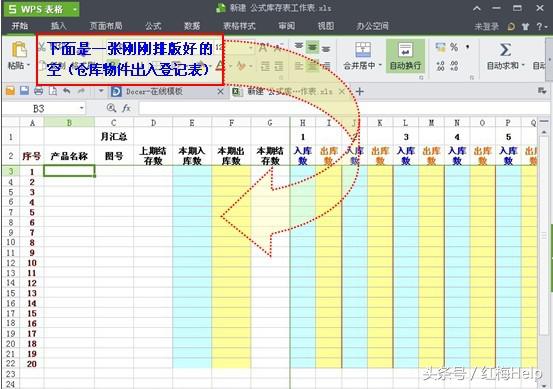Open print preview from quick toolbar
The height and width of the screenshot is (389, 553).
(x=53, y=91)
